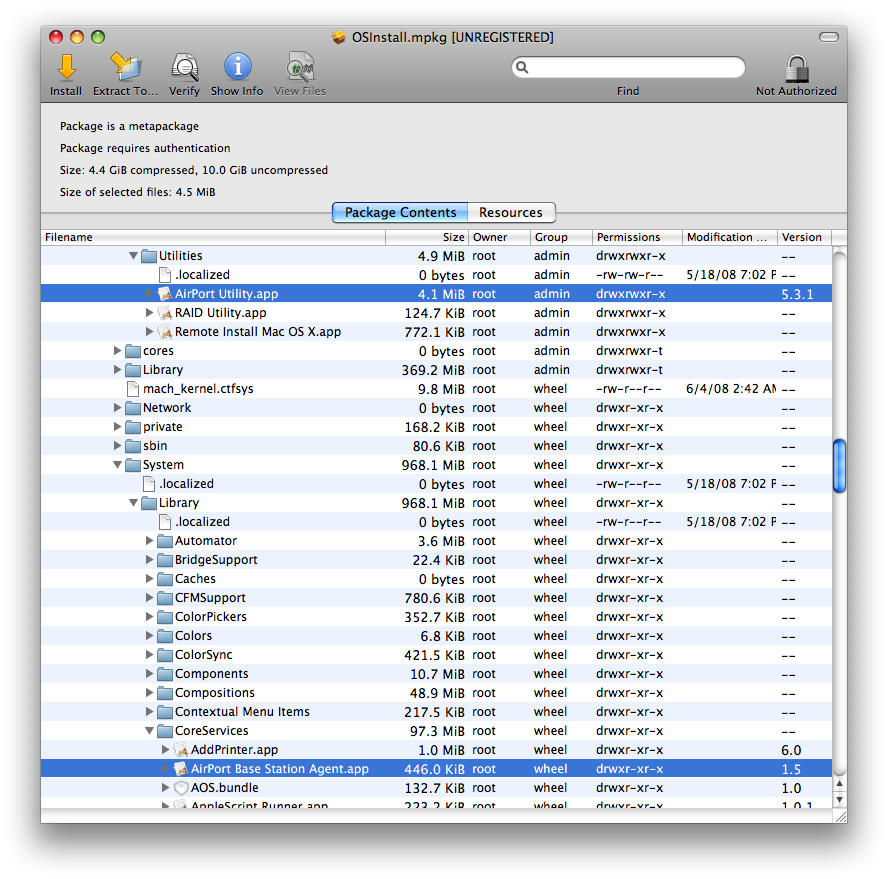
Task: Expand the AOS.bundle row
Action: 165,787
